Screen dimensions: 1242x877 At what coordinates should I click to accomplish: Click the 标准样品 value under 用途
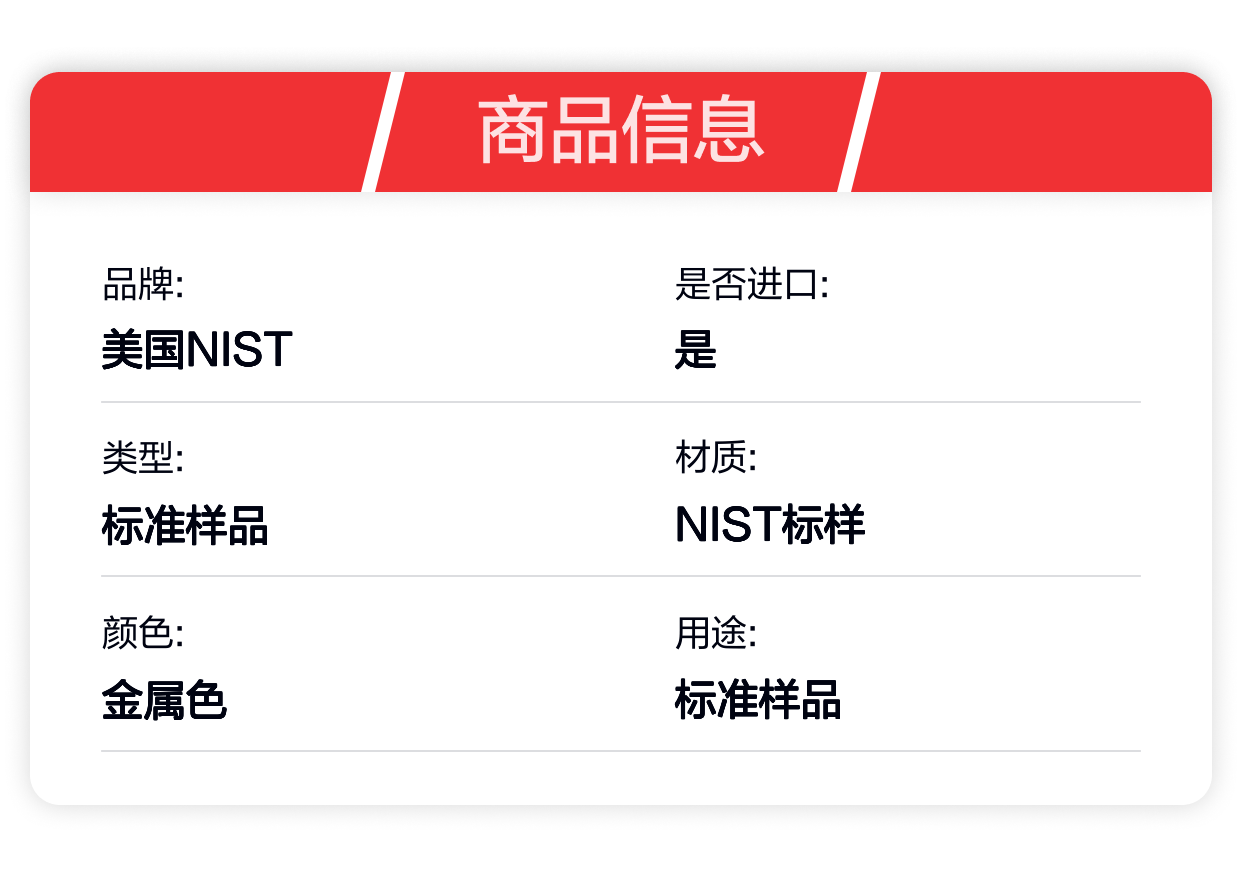pos(758,700)
